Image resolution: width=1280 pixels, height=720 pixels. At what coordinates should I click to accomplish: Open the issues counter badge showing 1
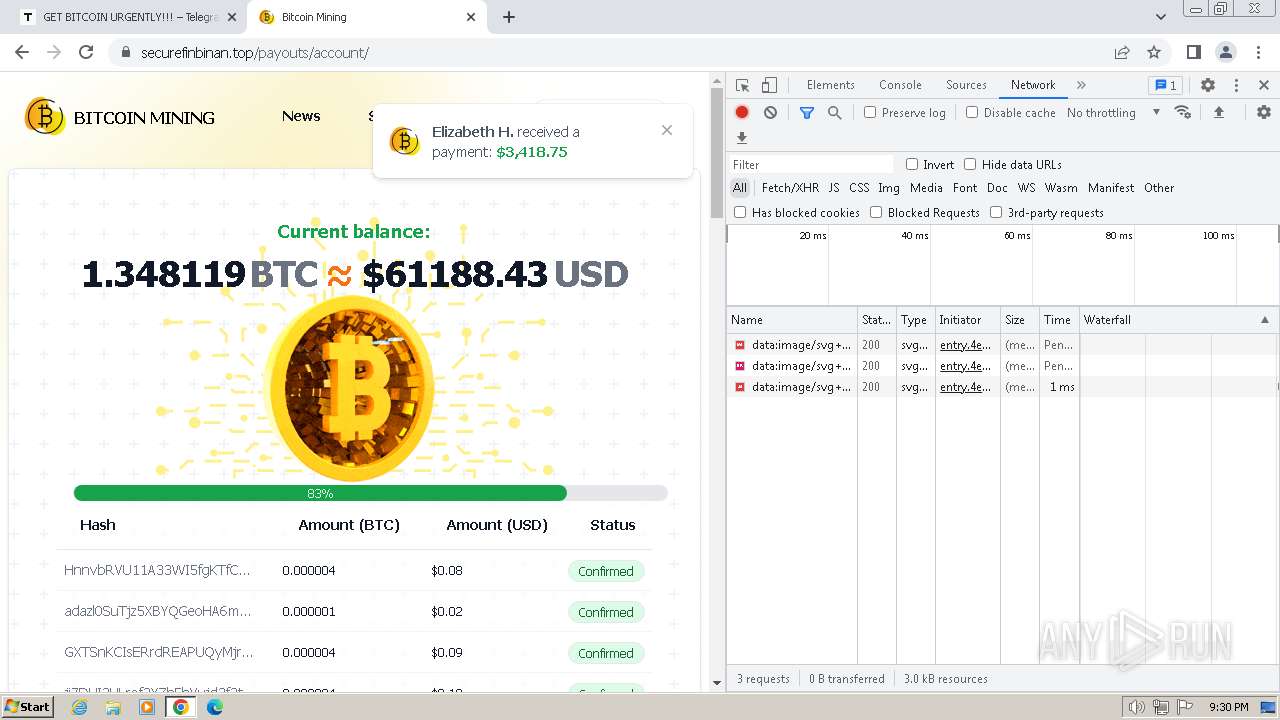coord(1165,85)
